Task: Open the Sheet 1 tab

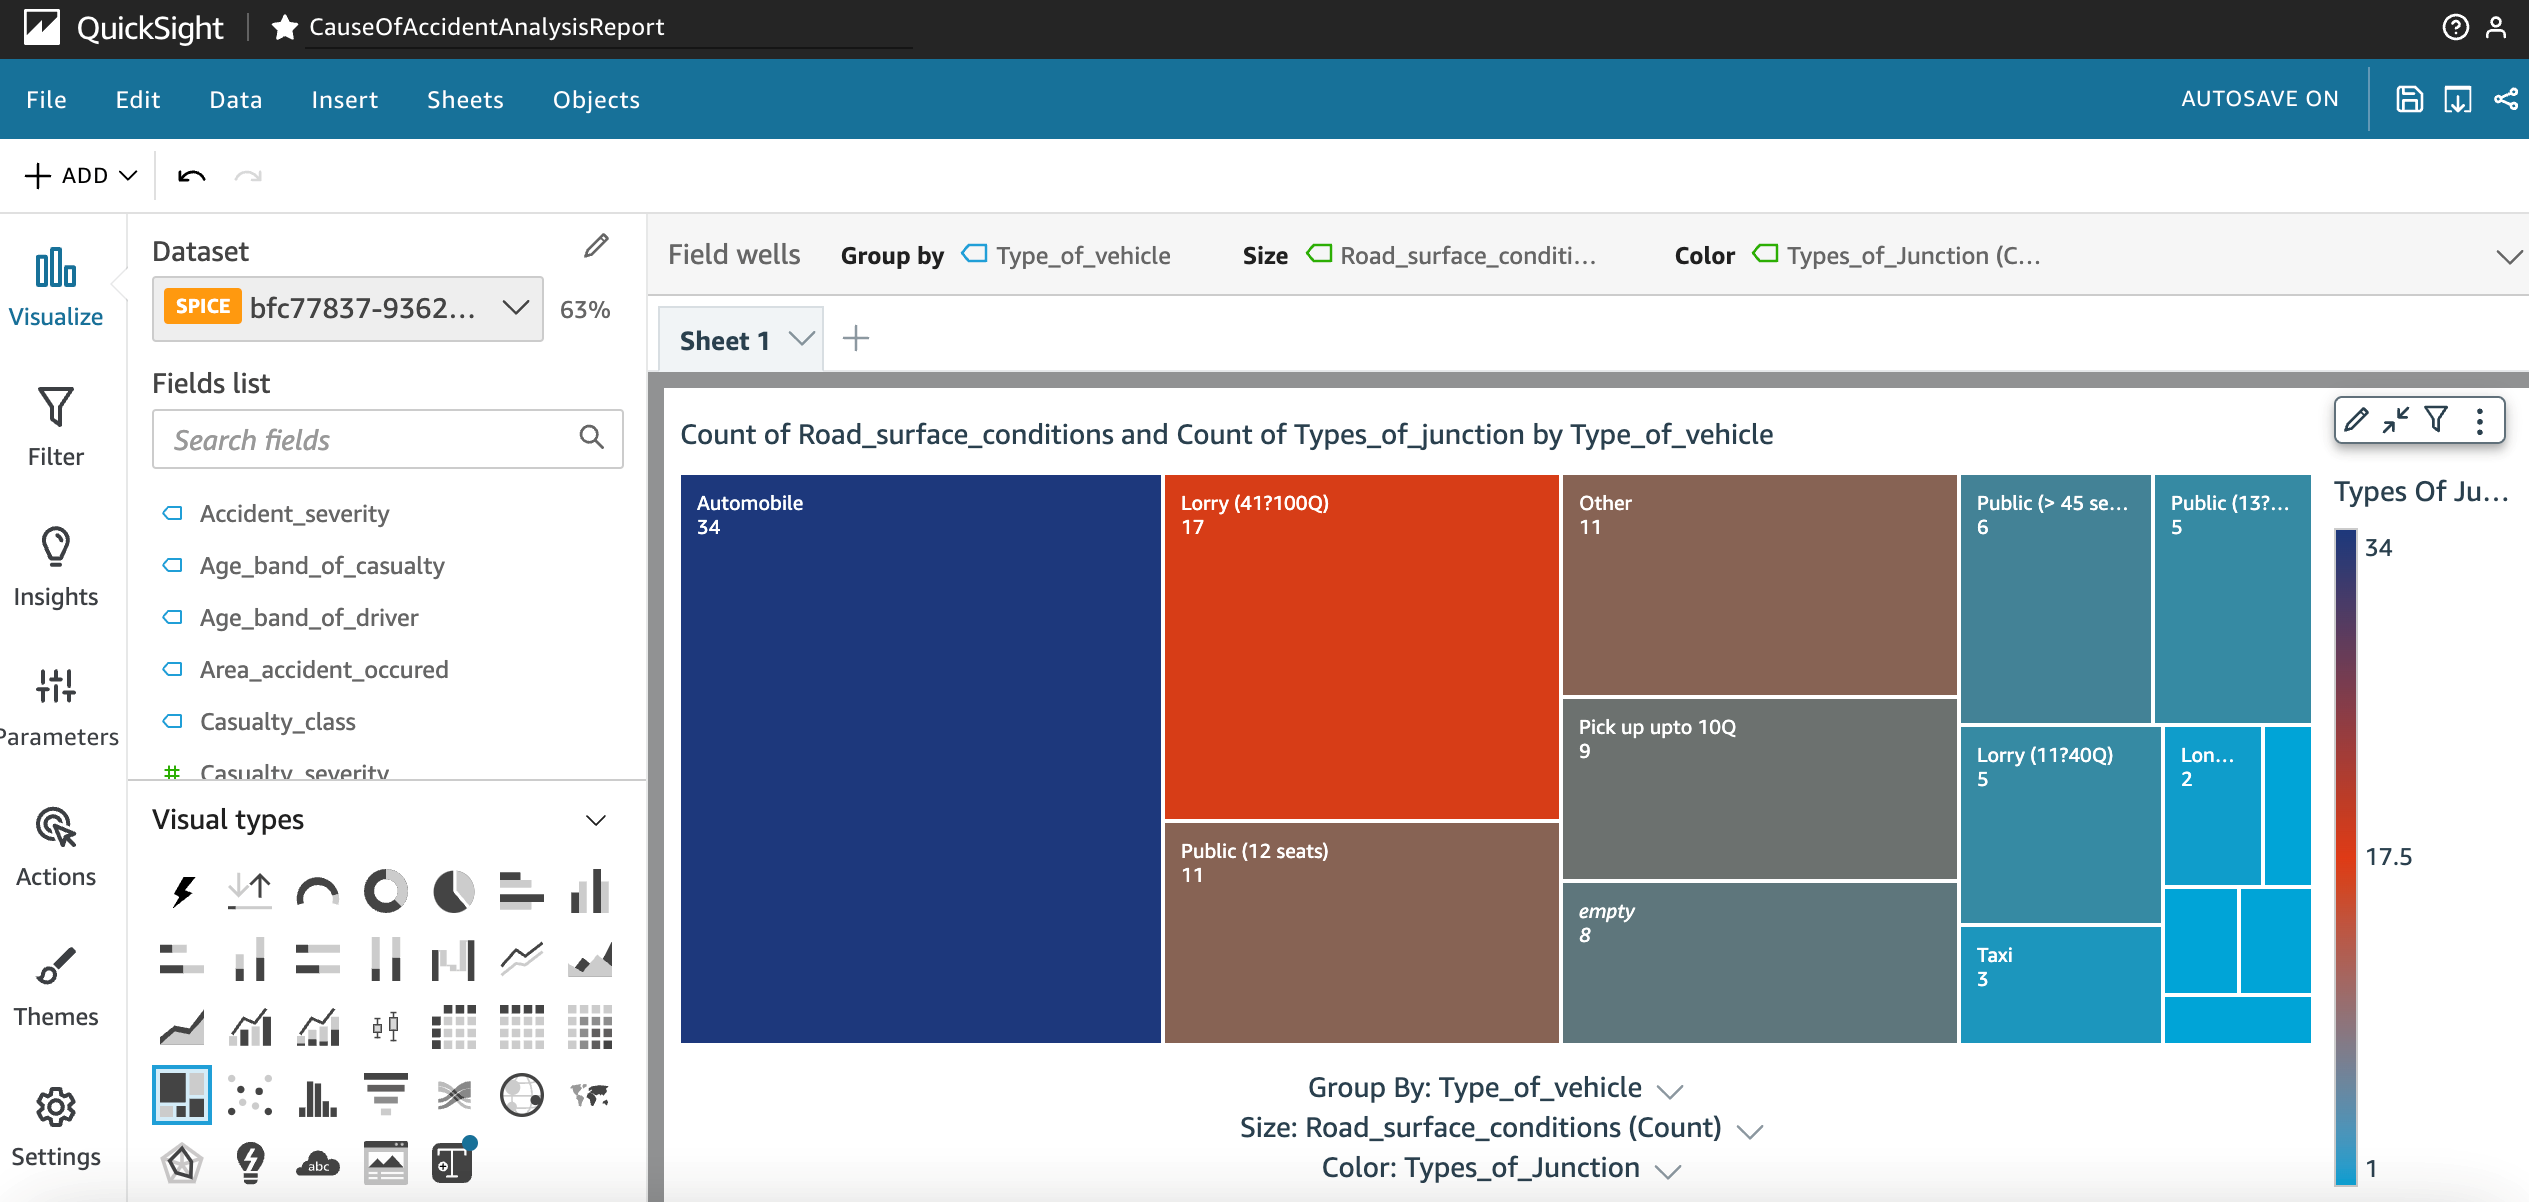Action: 725,341
